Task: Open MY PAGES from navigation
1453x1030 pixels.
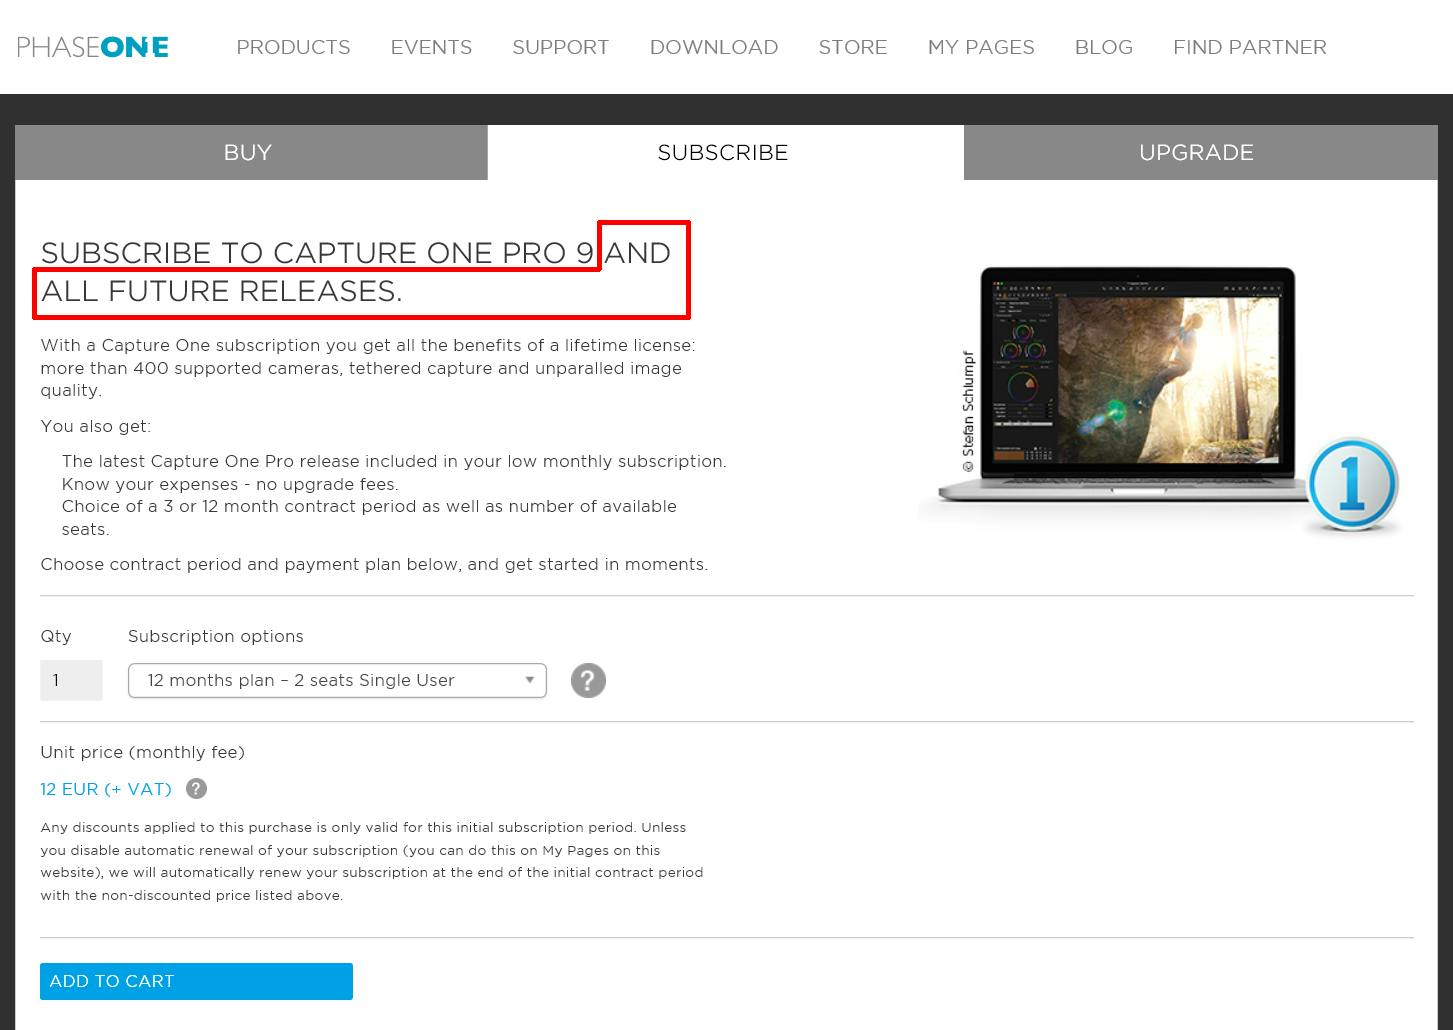Action: pyautogui.click(x=981, y=47)
